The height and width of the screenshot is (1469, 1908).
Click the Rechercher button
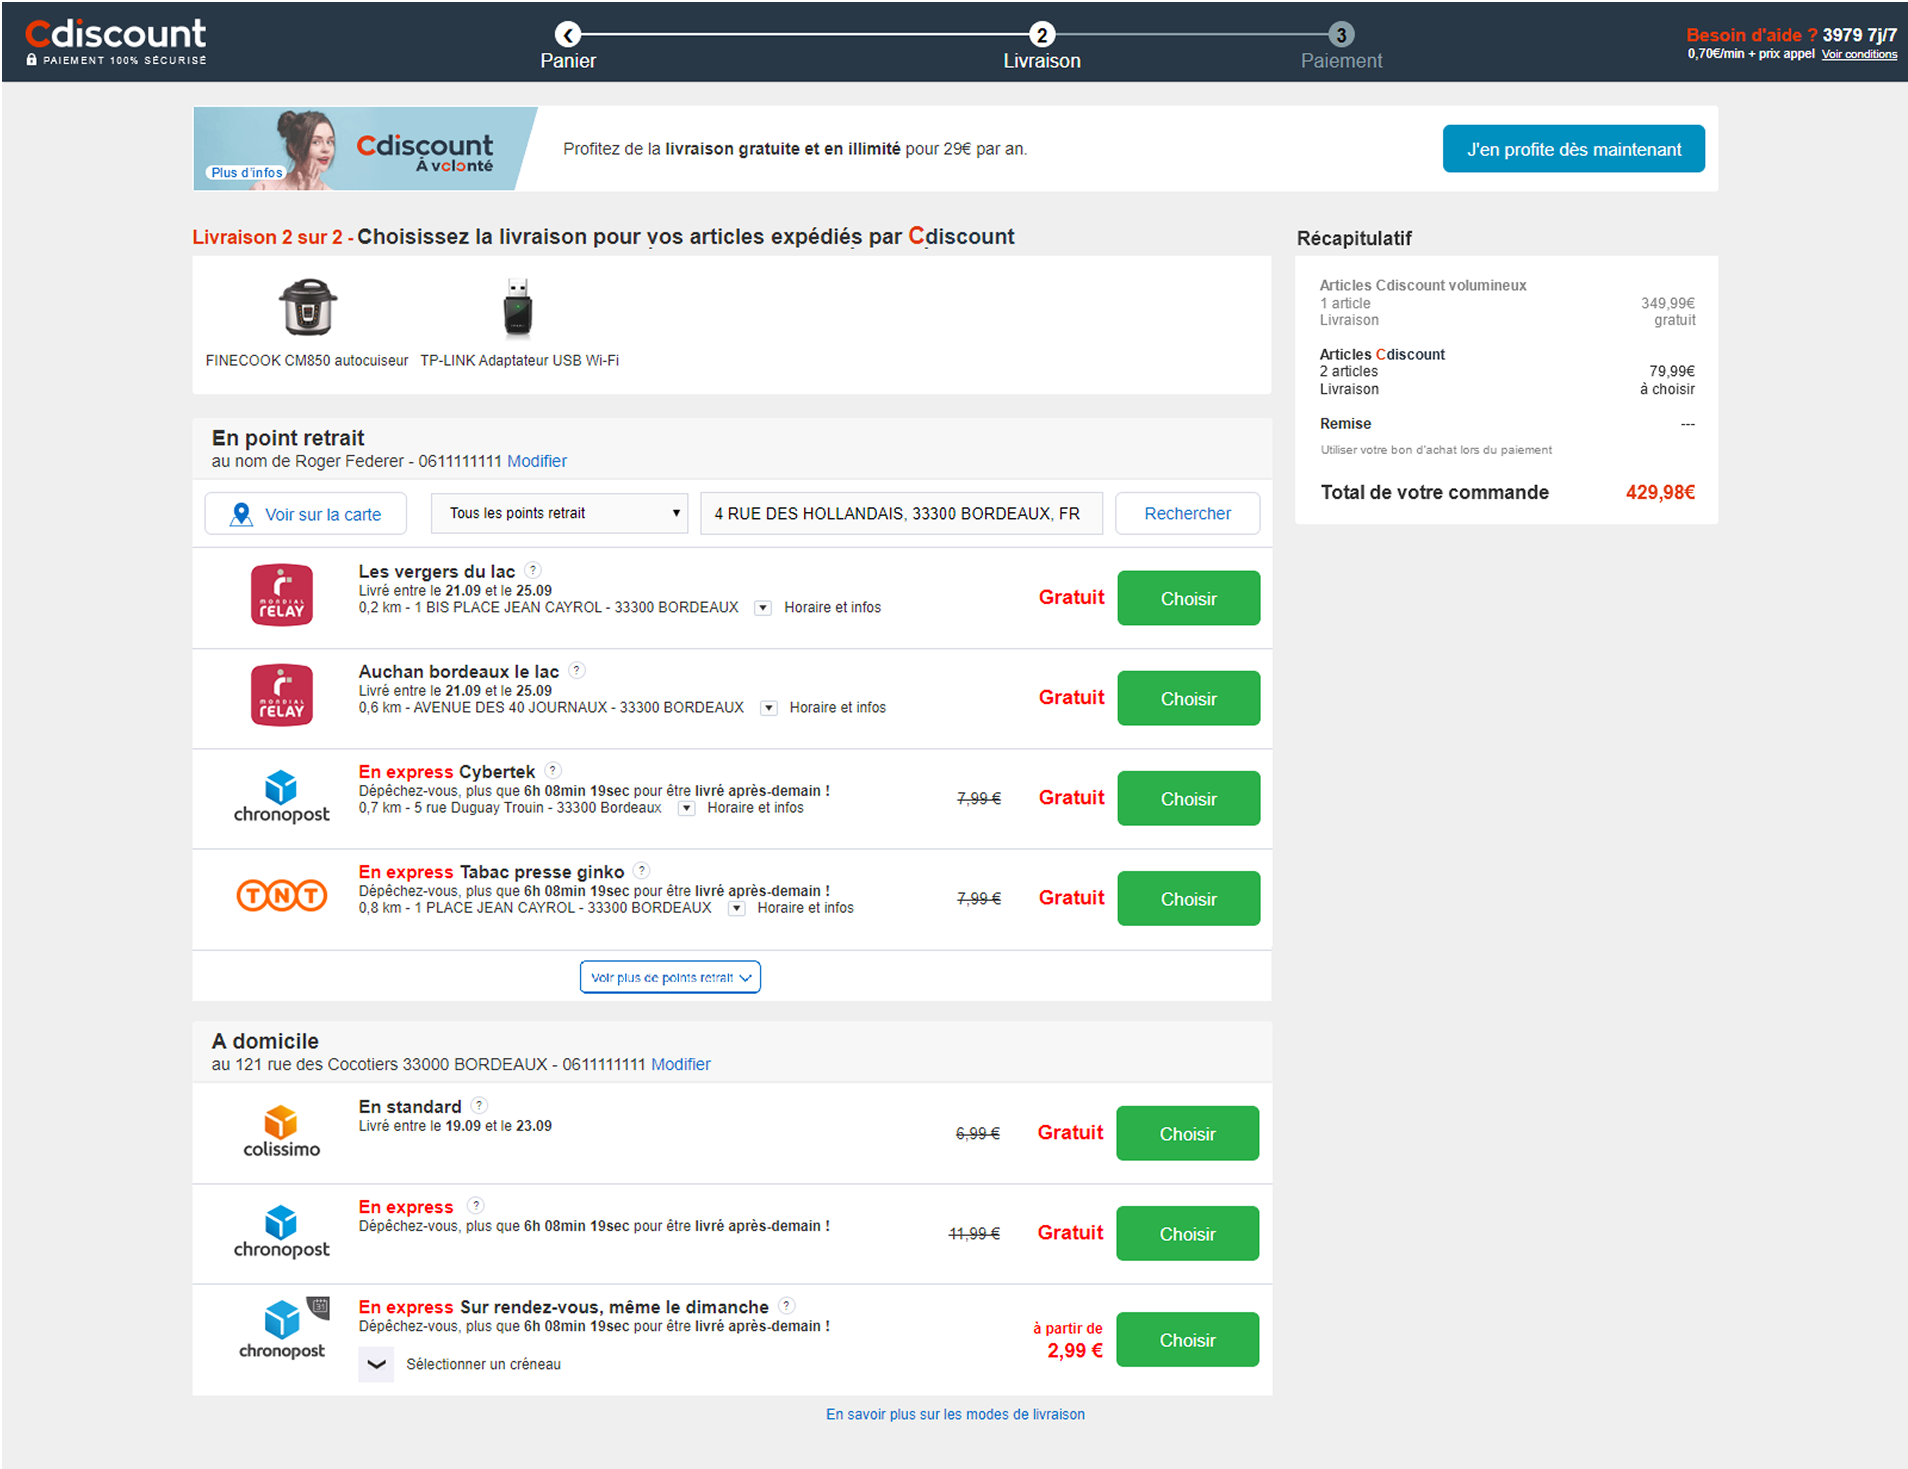[1187, 513]
